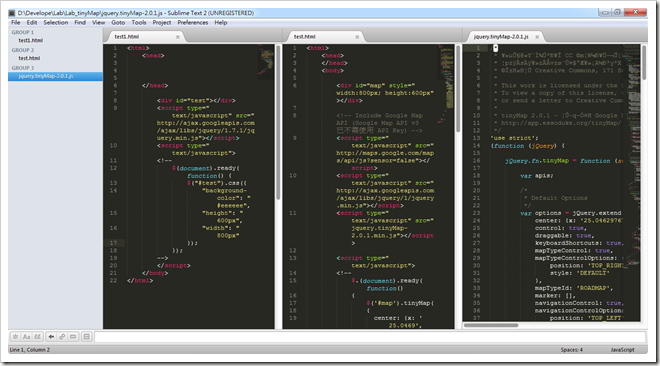Screen dimensions: 660x366
Task: Toggle reverse direction search arrow
Action: tap(51, 337)
